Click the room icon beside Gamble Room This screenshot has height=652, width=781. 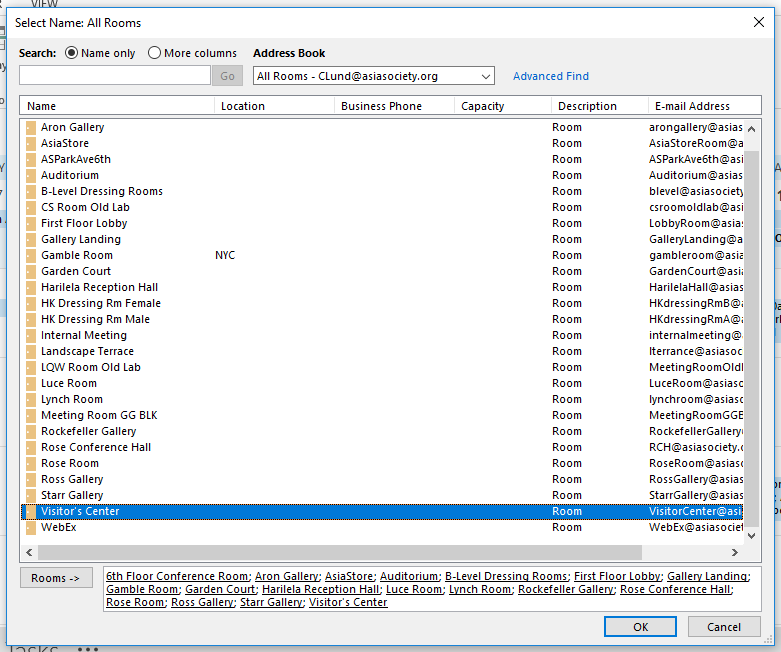31,255
